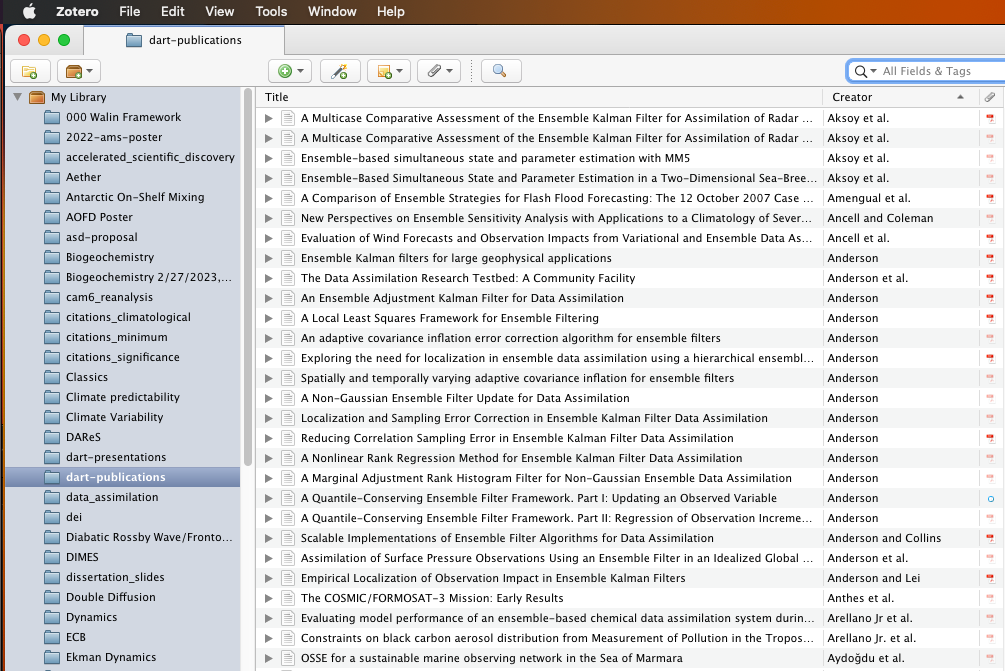Collapse the My Library tree

[17, 97]
